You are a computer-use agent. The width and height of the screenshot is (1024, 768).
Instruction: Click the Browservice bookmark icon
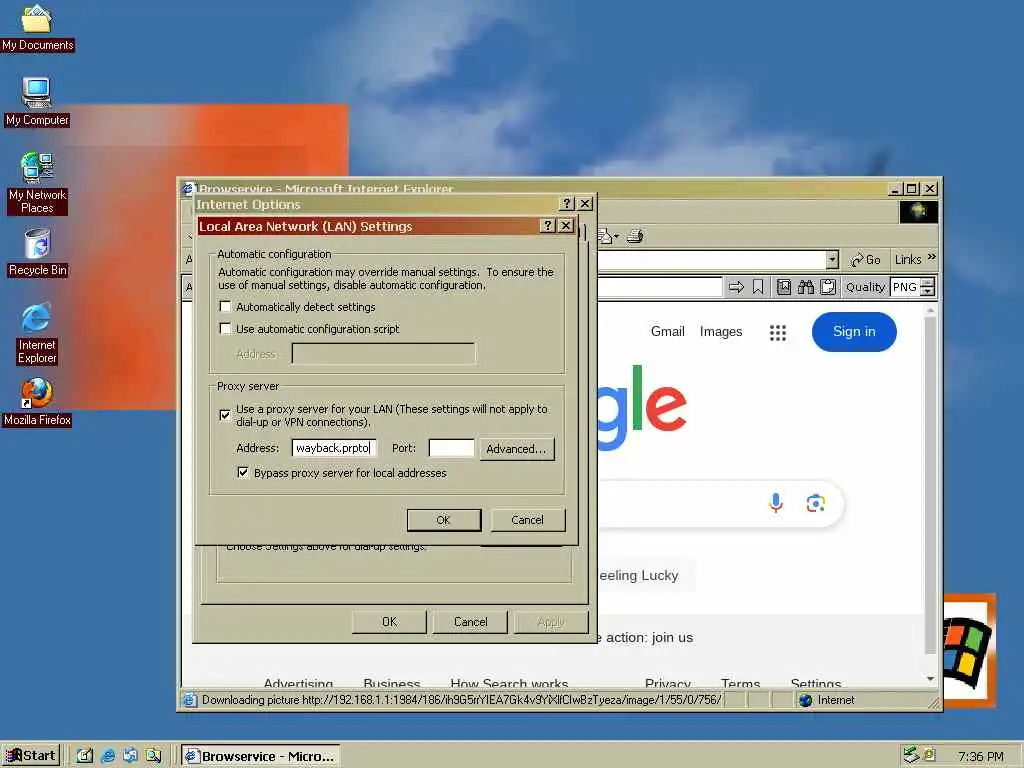[x=758, y=287]
